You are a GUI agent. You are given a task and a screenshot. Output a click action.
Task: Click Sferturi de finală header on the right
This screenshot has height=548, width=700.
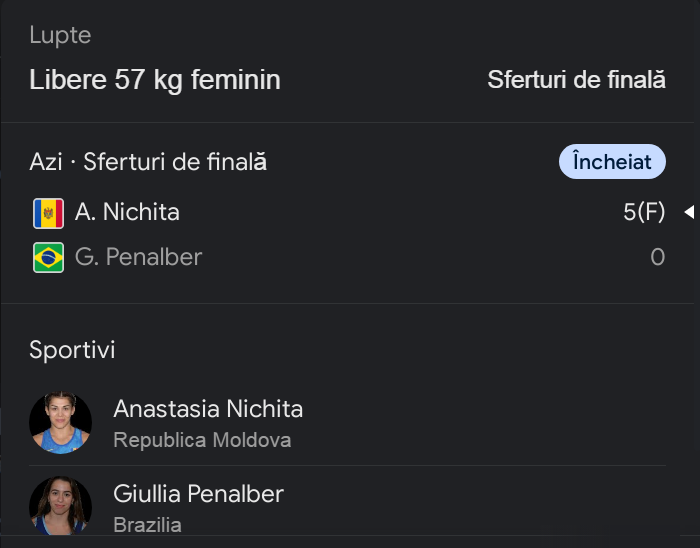pyautogui.click(x=576, y=80)
